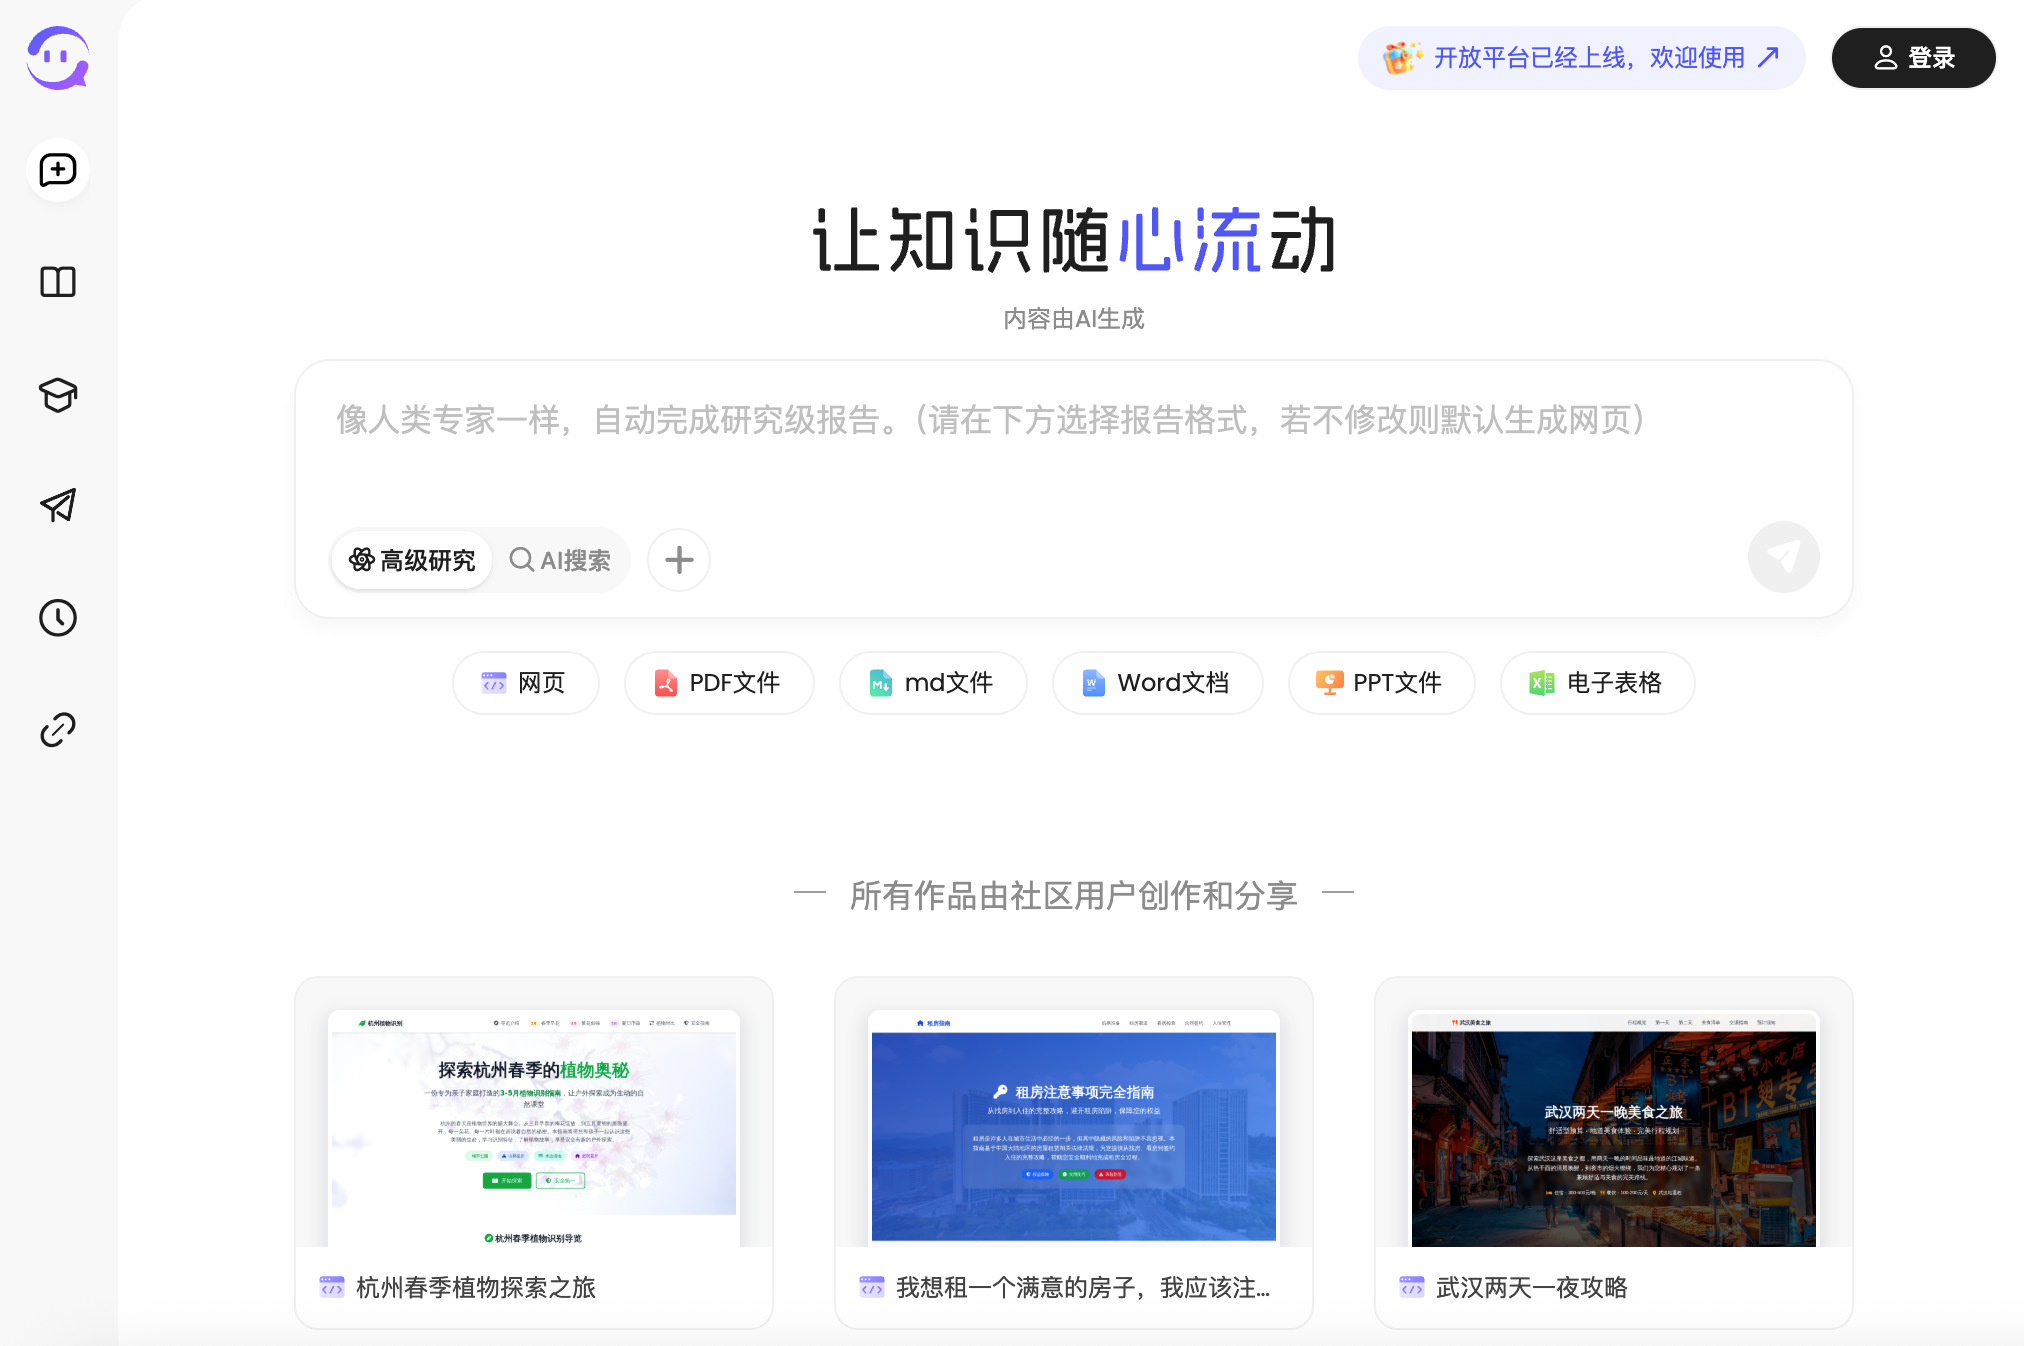Switch to AI搜索 mode

tap(561, 560)
